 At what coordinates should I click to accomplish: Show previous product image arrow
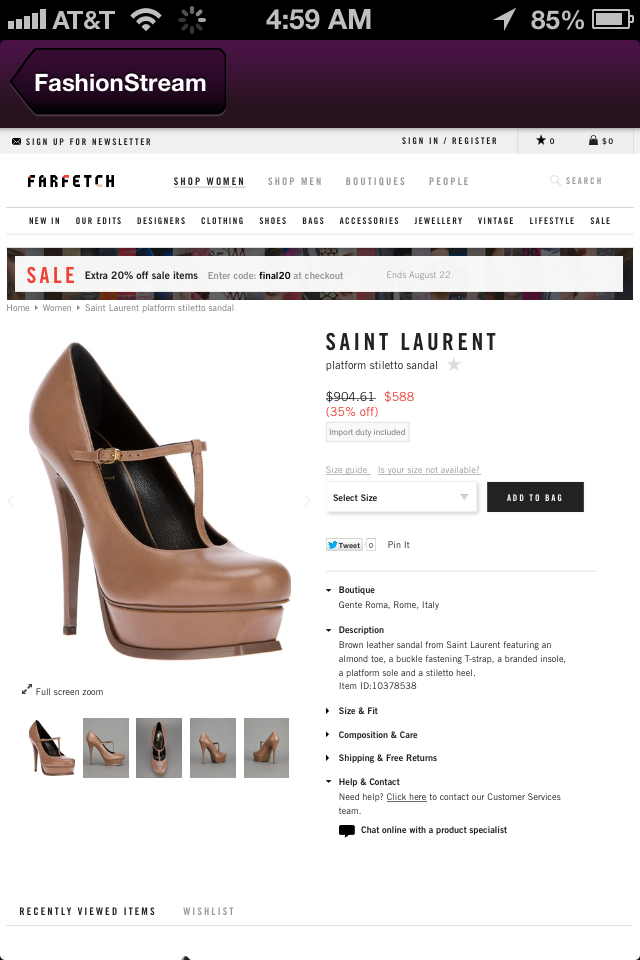pyautogui.click(x=10, y=501)
